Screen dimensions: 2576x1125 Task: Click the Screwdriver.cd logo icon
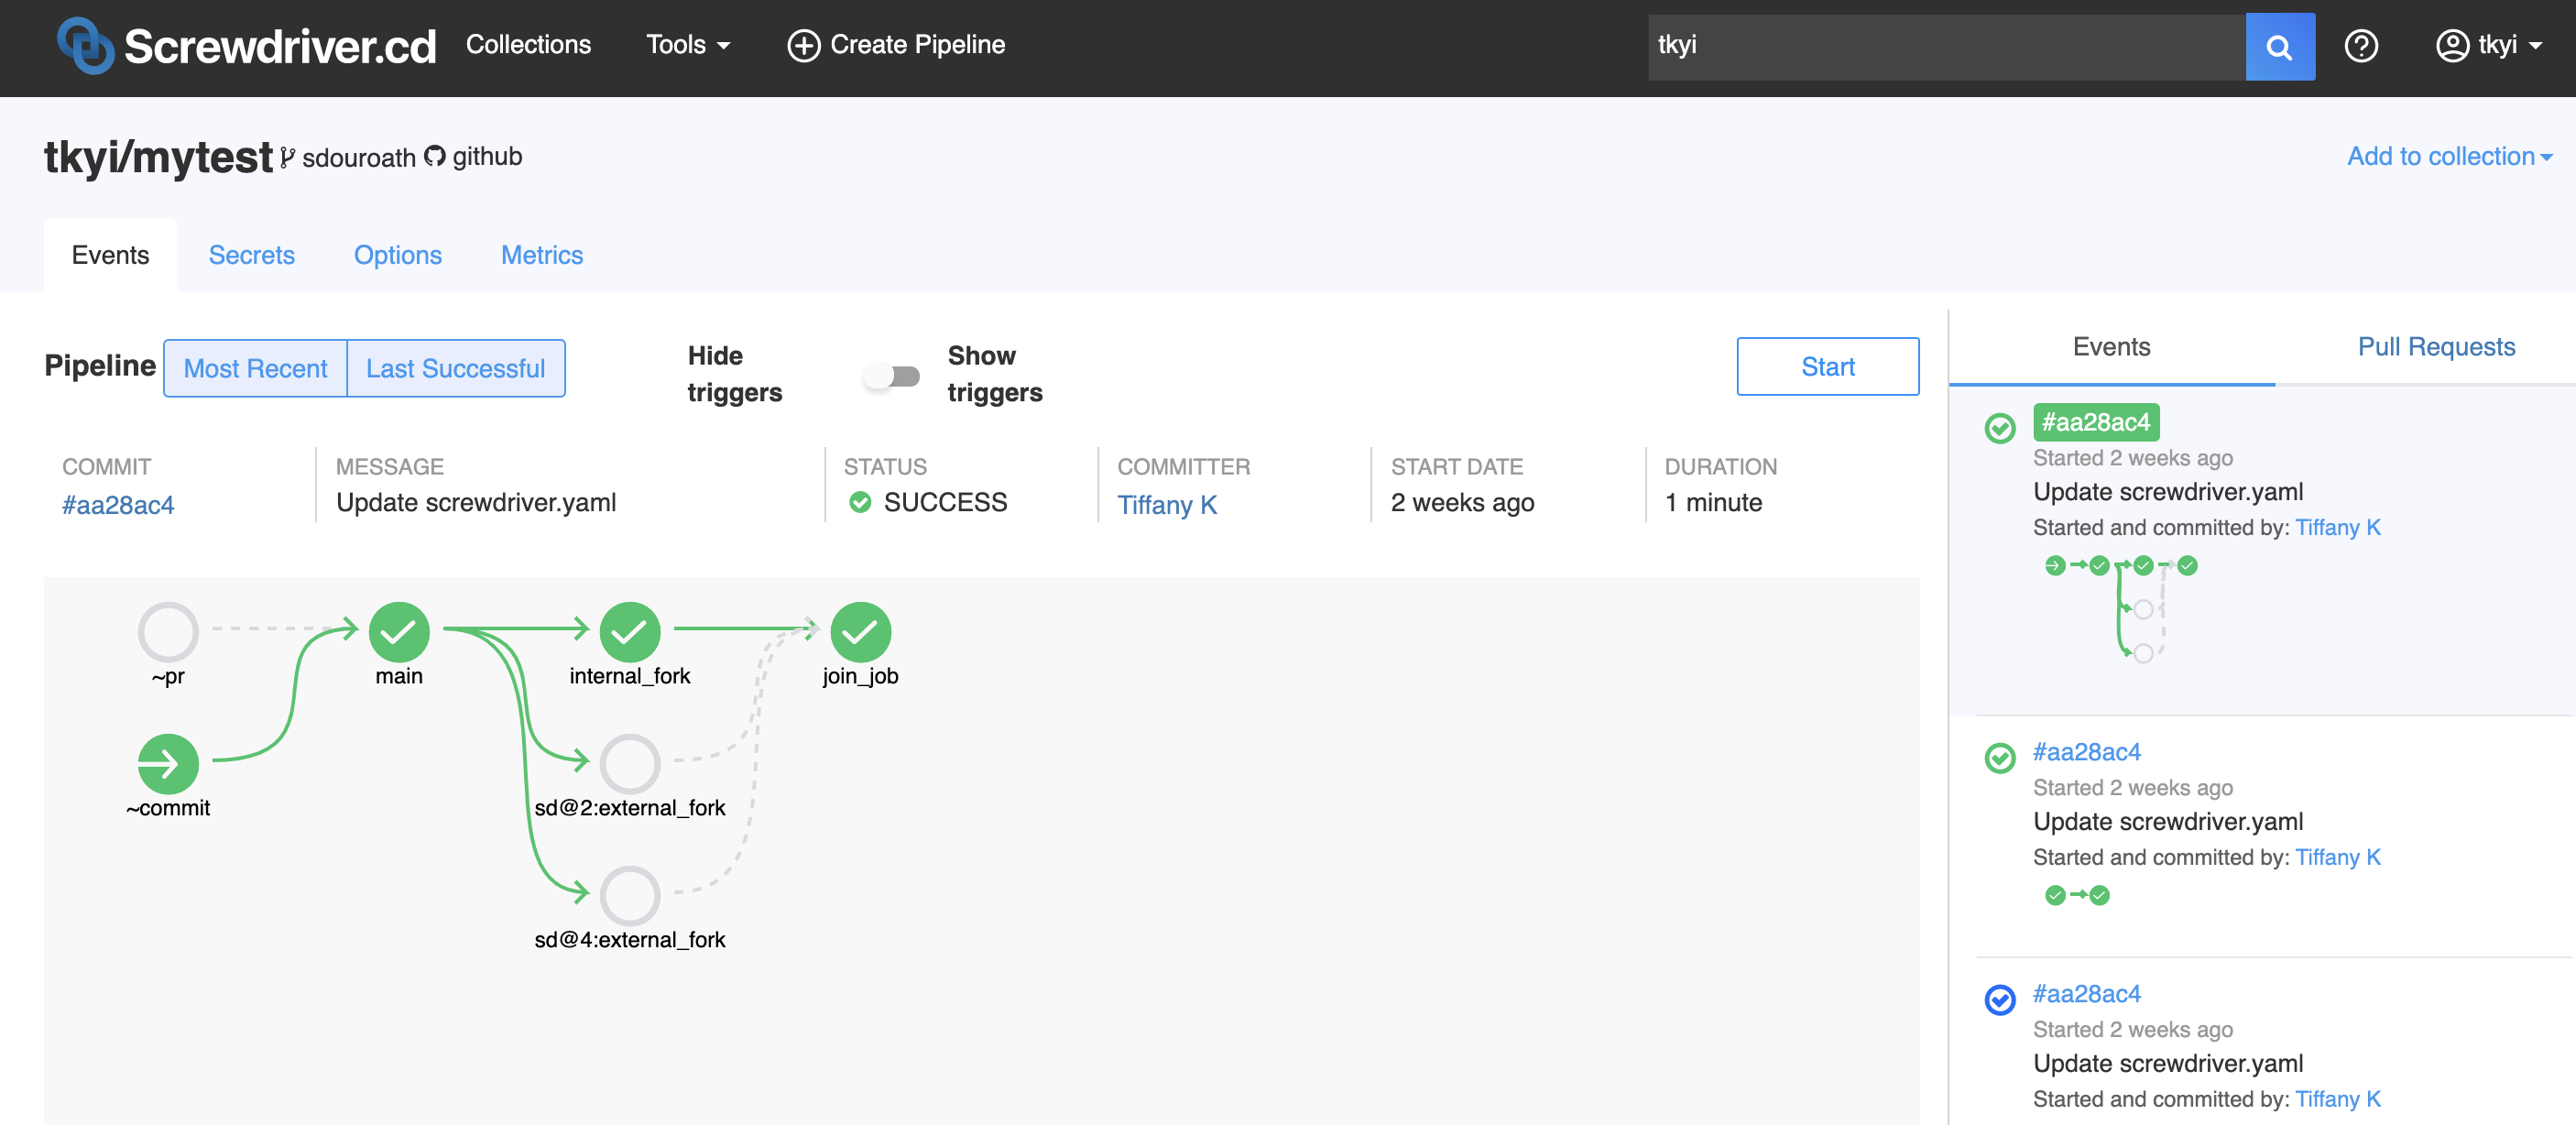(85, 45)
